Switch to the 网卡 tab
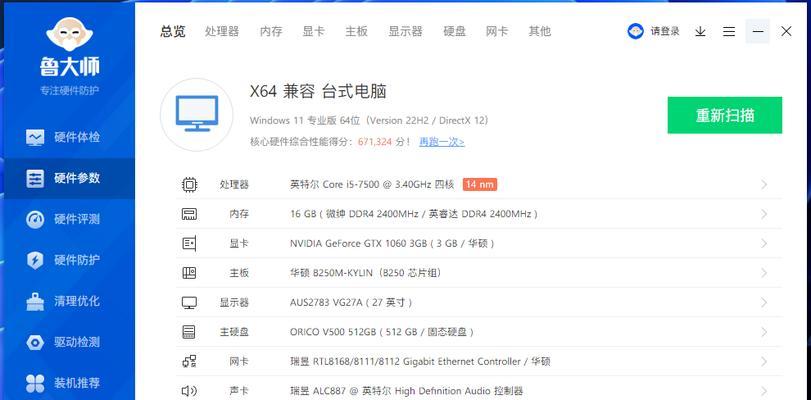This screenshot has width=811, height=400. point(497,32)
